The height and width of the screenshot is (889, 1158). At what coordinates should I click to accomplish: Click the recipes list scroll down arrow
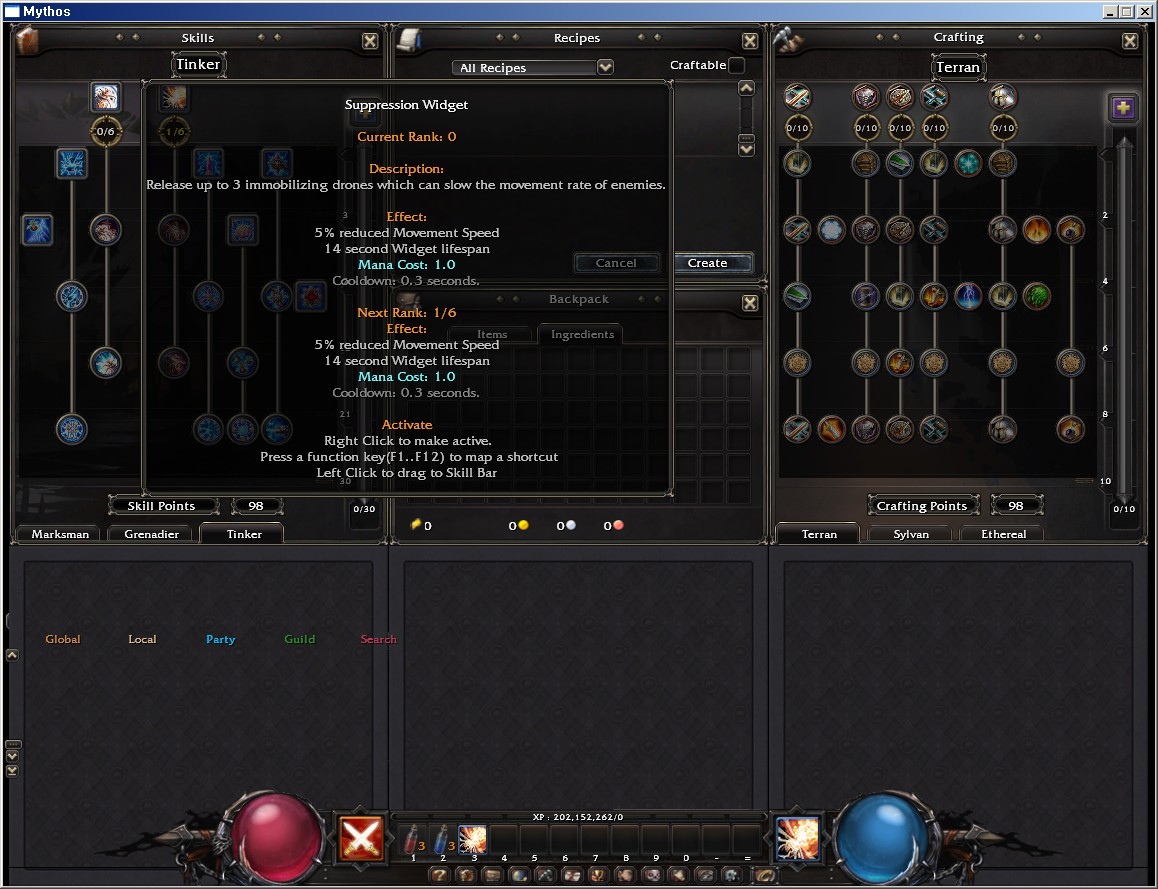pyautogui.click(x=746, y=149)
